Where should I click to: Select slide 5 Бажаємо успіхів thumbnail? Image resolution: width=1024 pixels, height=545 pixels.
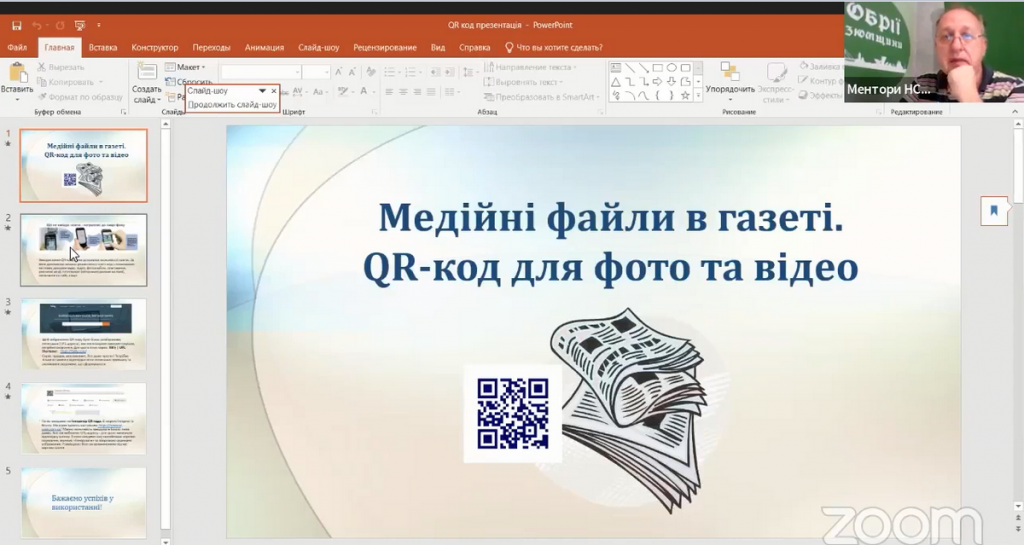pyautogui.click(x=84, y=503)
